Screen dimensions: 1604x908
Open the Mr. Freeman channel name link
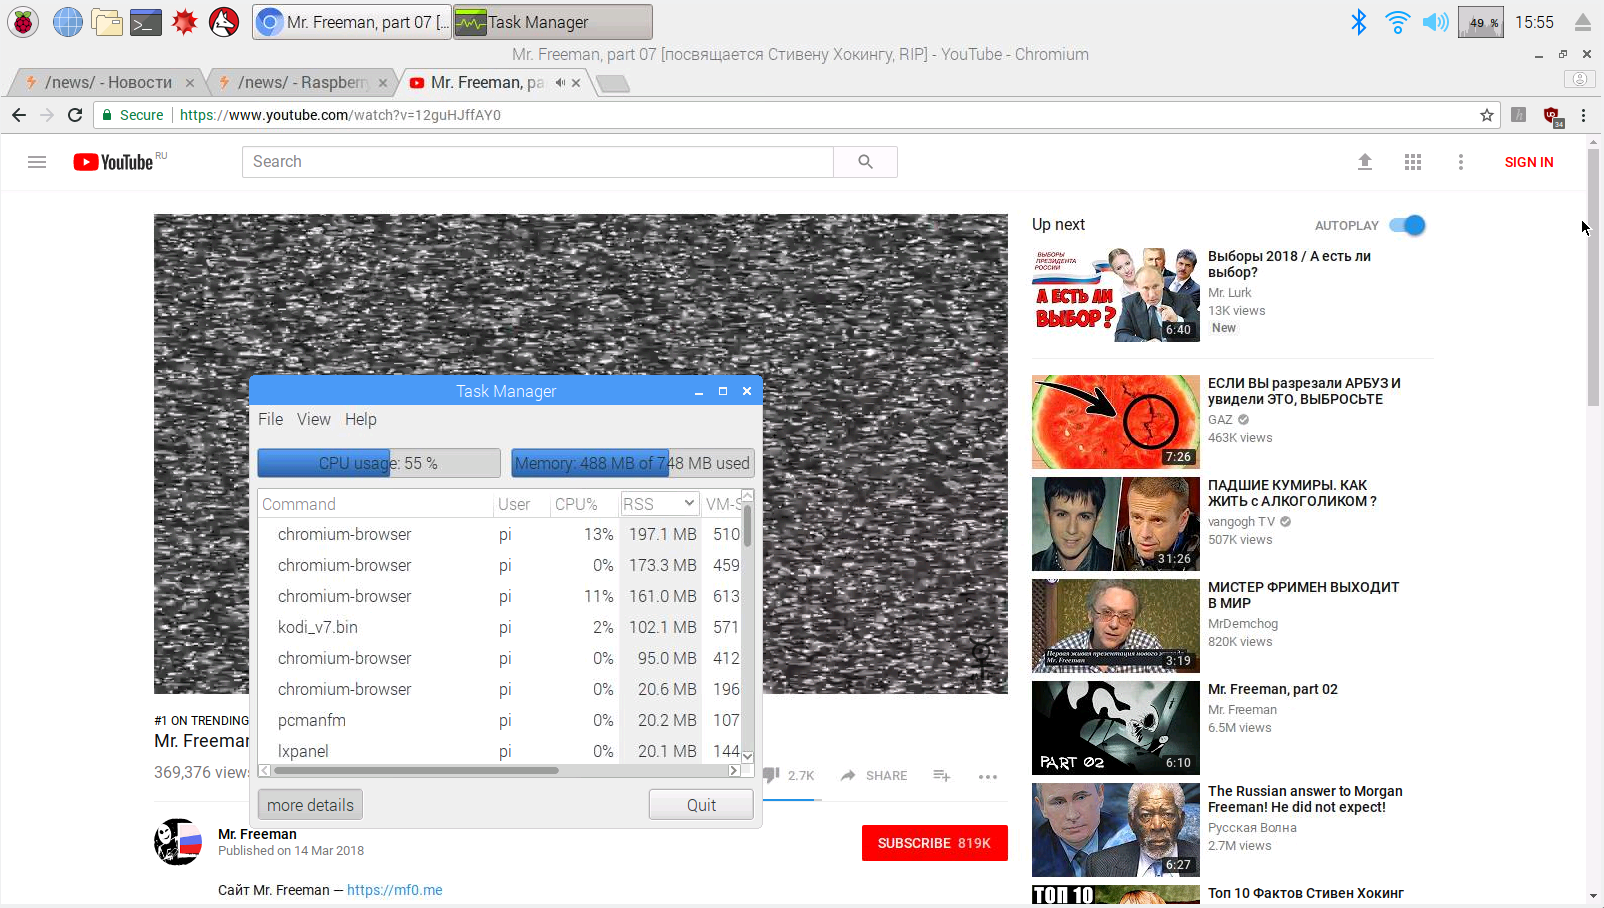(x=257, y=834)
